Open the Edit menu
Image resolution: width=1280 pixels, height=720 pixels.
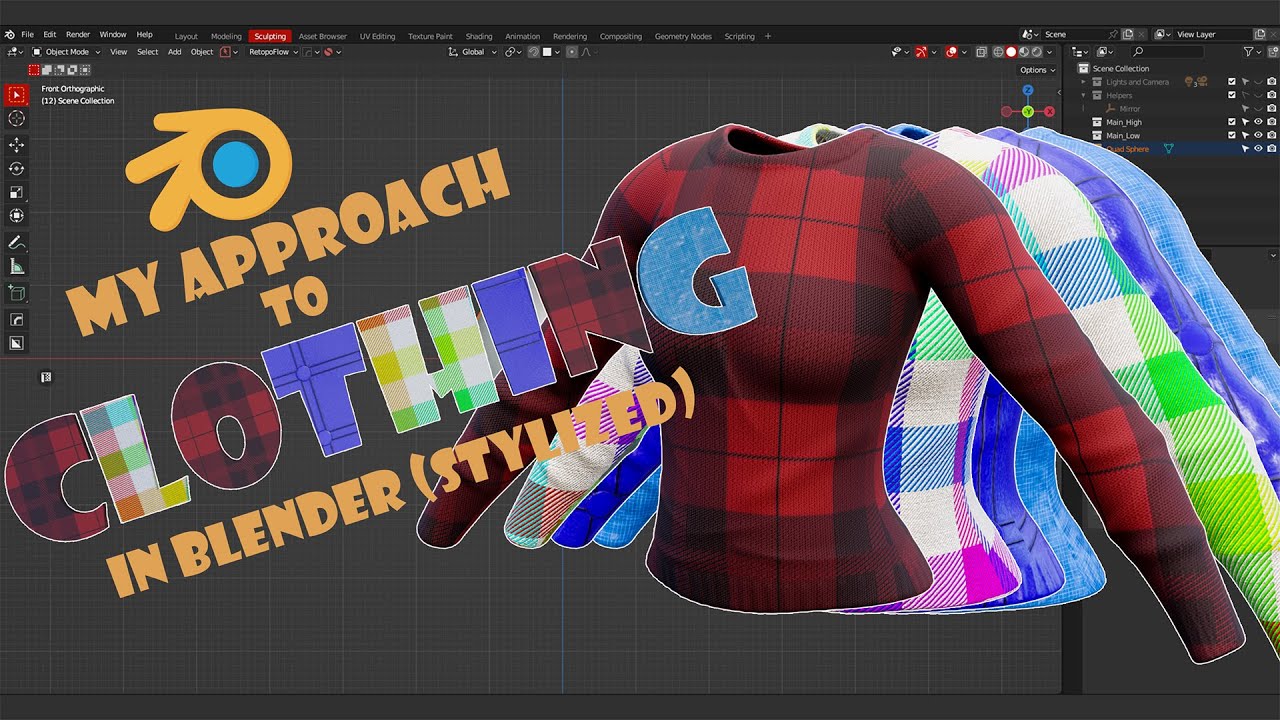tap(50, 35)
